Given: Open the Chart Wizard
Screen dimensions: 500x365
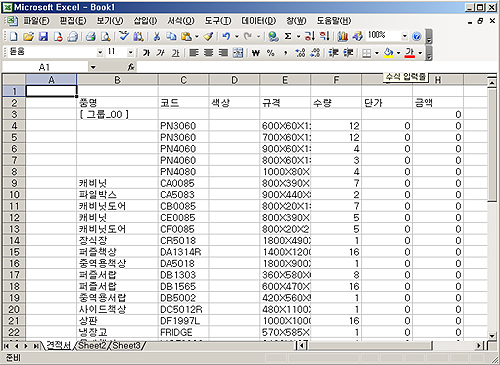Looking at the screenshot, I should [342, 36].
